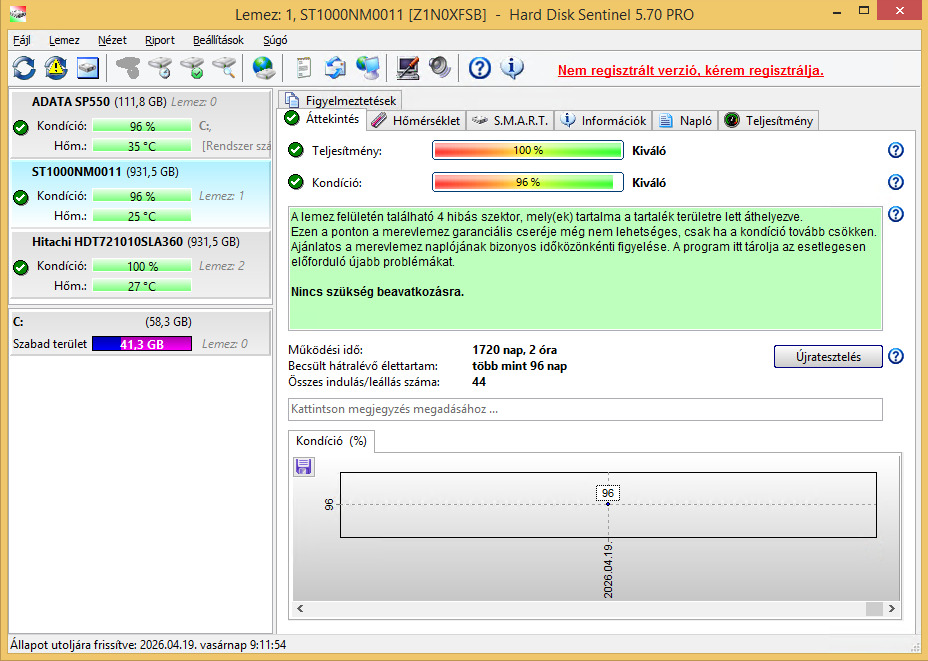
Task: Open the Lemez menu
Action: (64, 40)
